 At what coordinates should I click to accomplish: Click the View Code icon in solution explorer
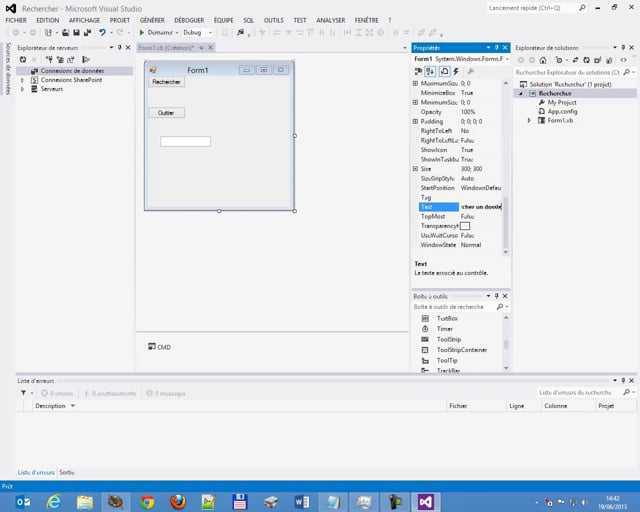(x=623, y=60)
